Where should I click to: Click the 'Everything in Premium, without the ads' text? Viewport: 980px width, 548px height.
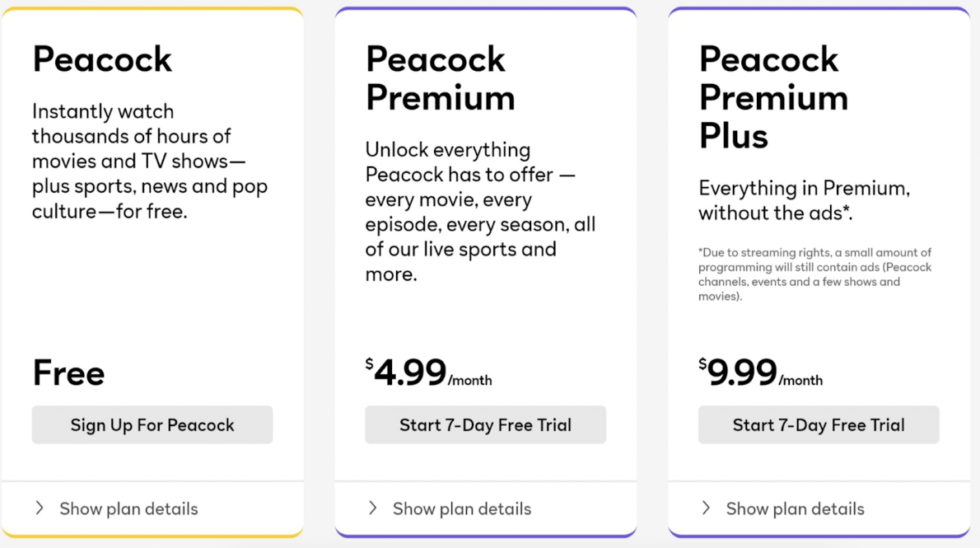[803, 200]
